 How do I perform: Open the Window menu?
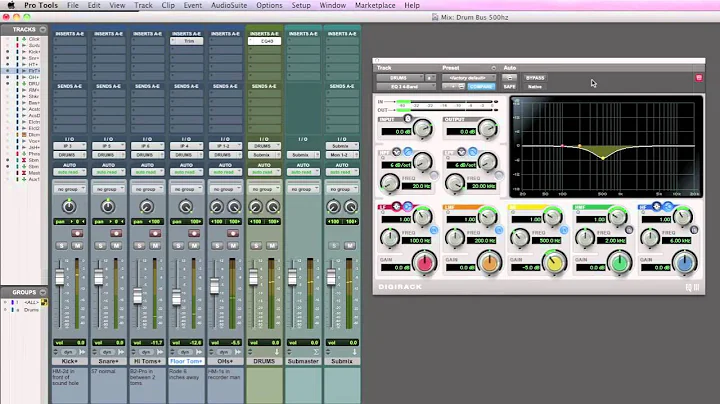(332, 5)
